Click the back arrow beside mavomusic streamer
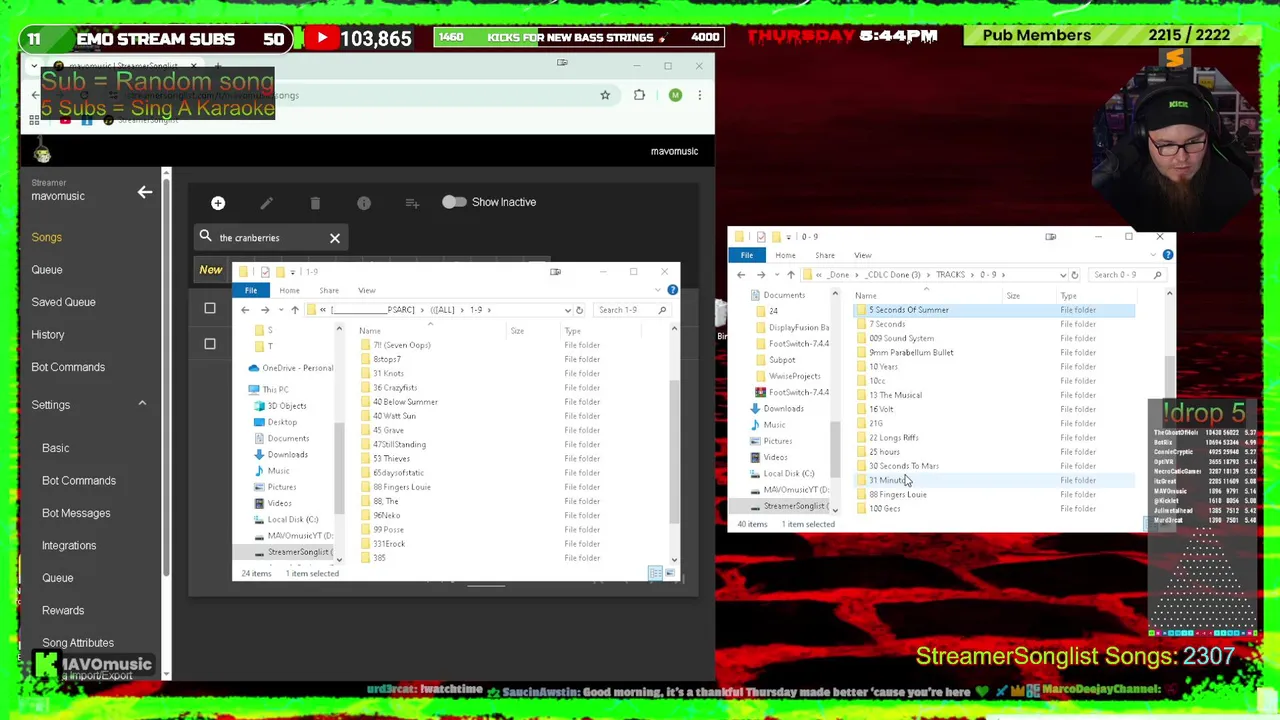The height and width of the screenshot is (720, 1280). click(145, 192)
